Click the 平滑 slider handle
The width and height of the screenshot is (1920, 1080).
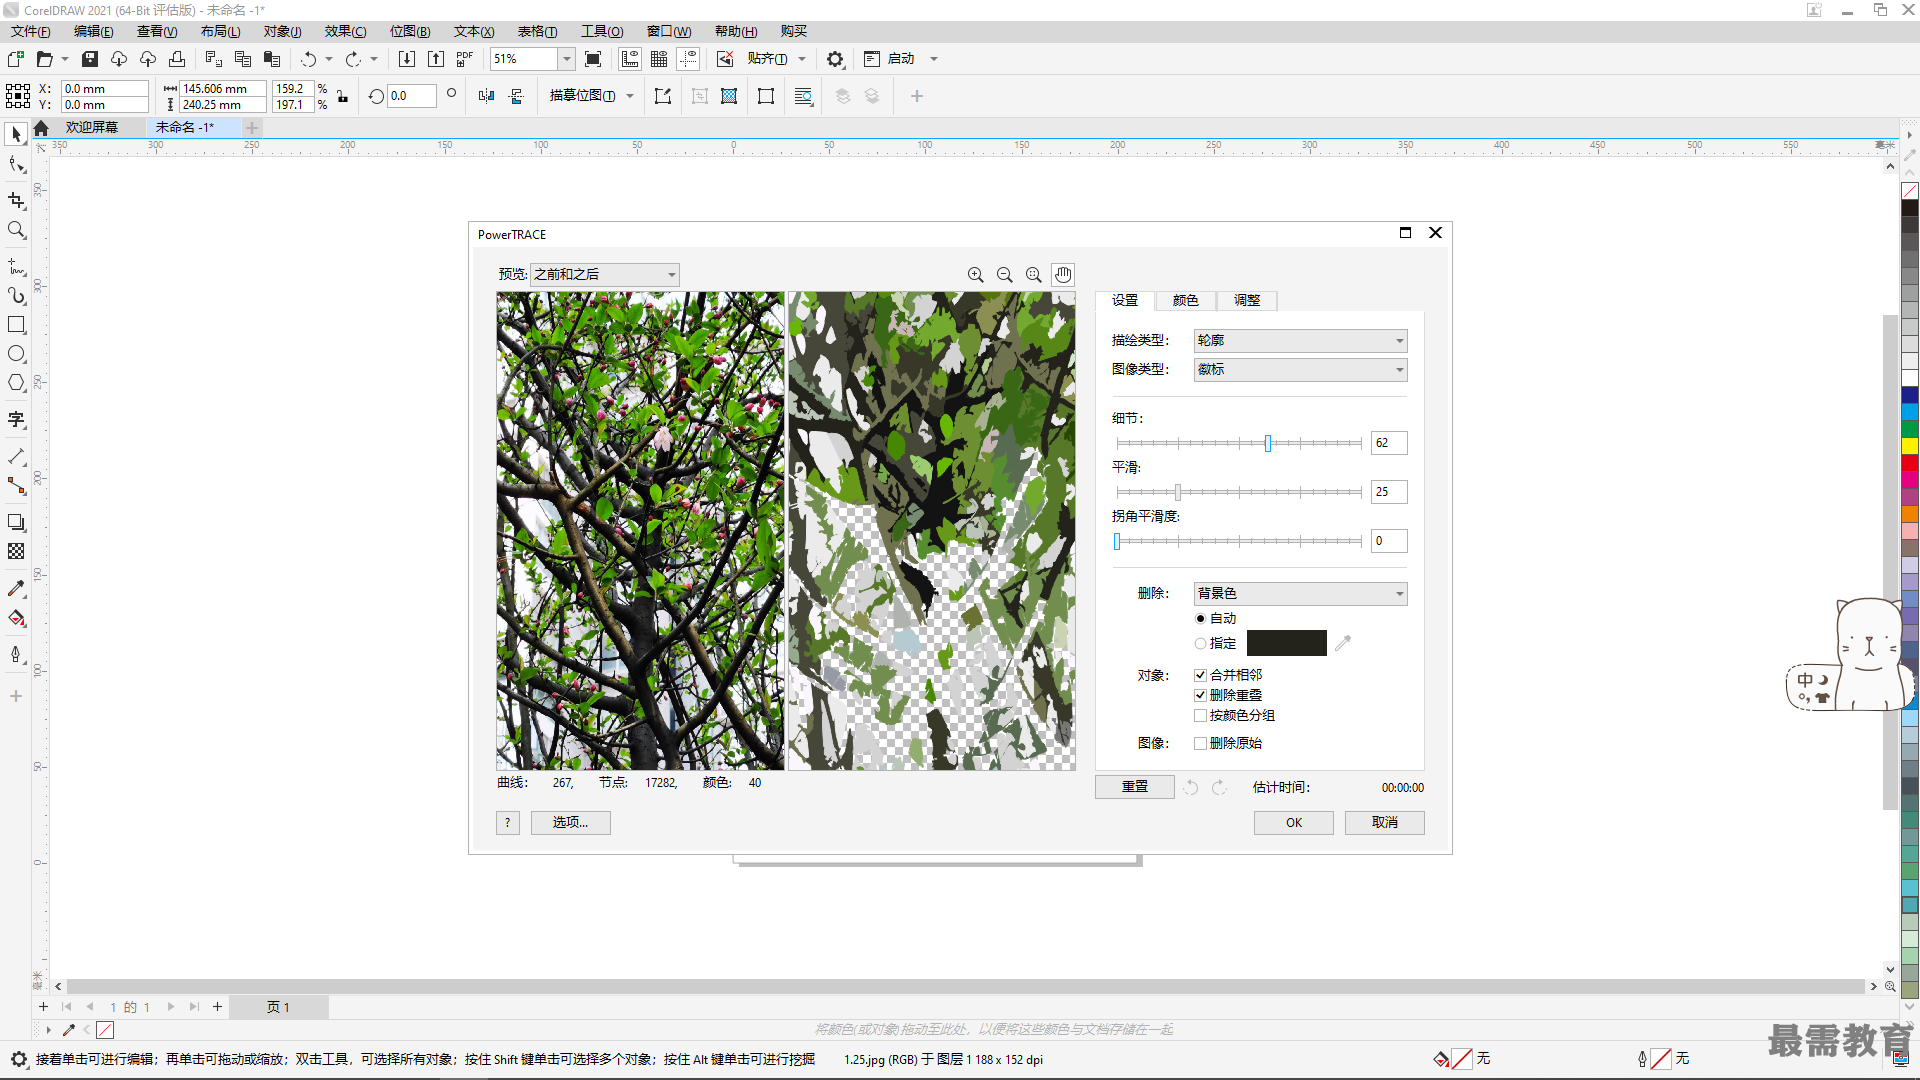click(x=1178, y=492)
